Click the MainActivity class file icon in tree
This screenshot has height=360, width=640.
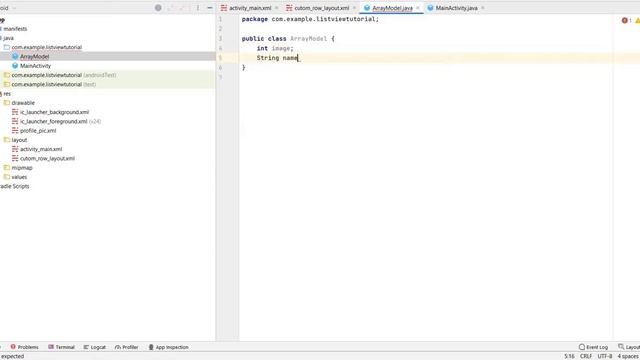pos(15,66)
